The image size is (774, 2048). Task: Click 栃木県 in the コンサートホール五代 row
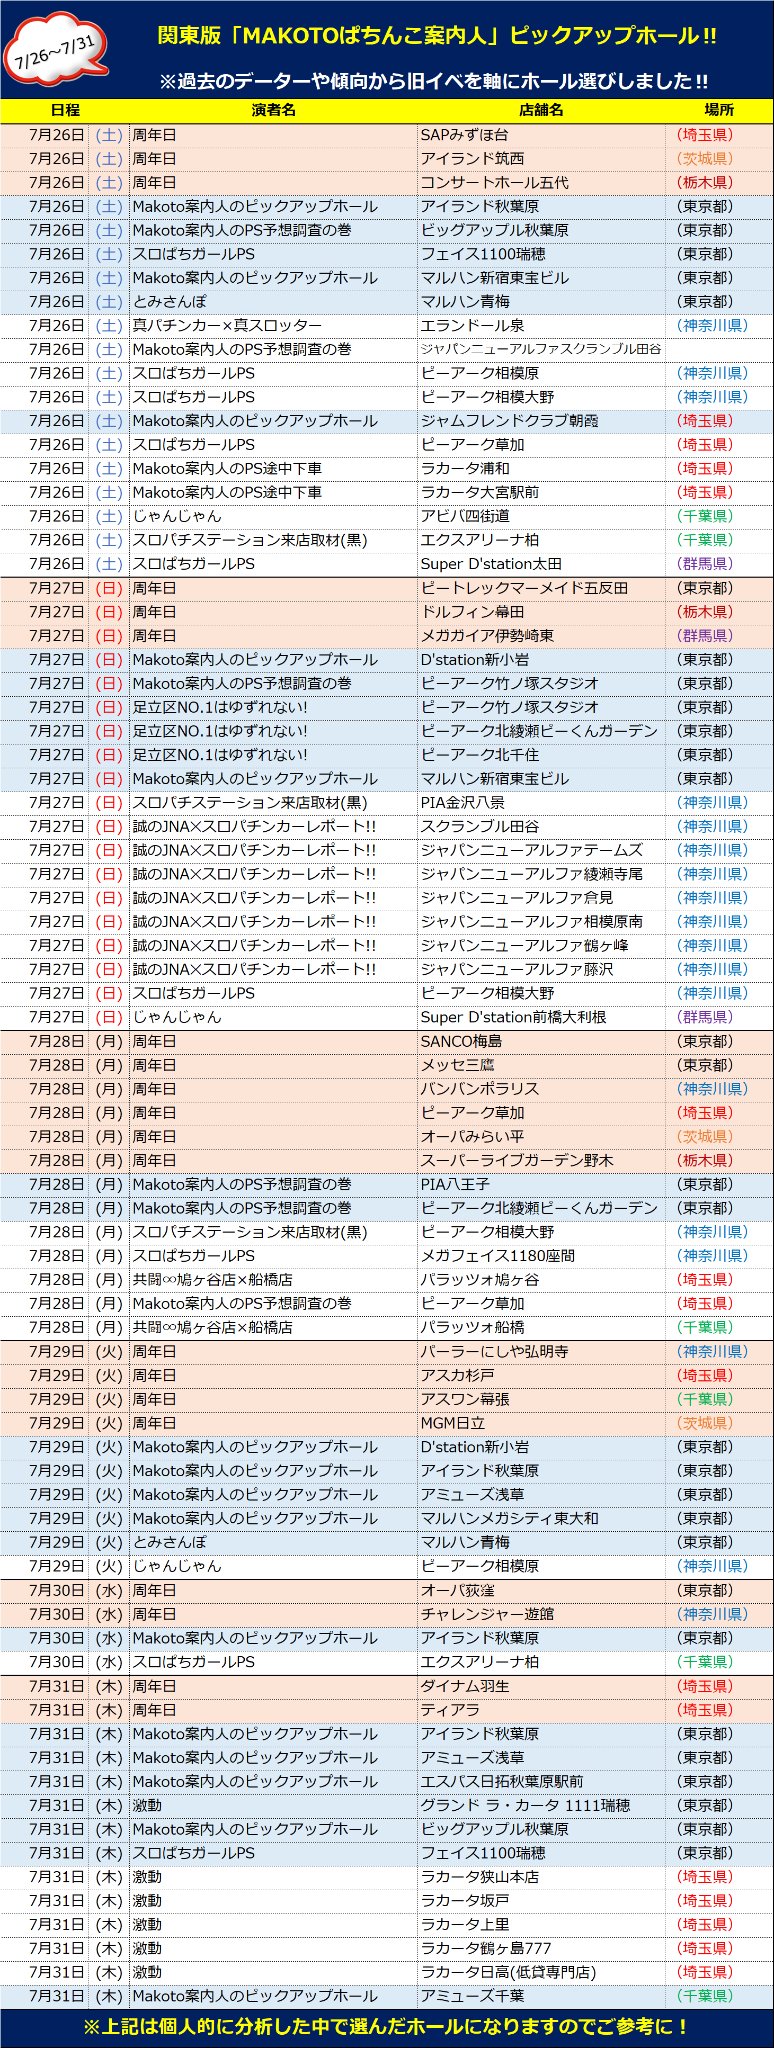pos(705,182)
